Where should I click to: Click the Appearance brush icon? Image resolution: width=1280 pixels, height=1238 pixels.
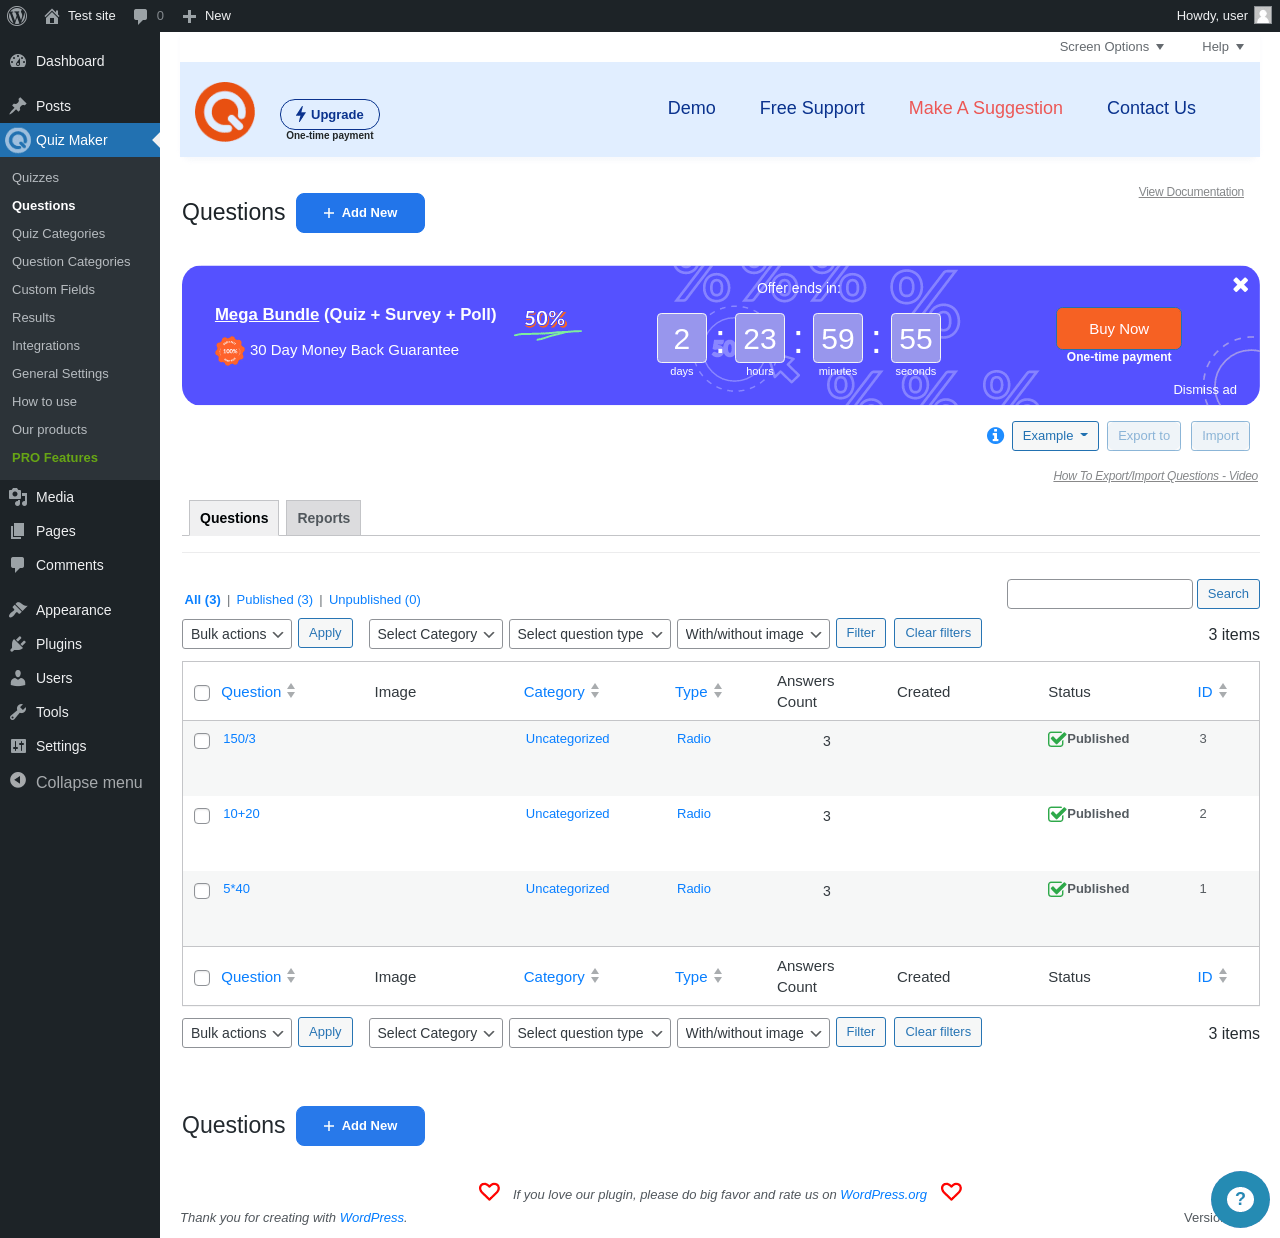coord(18,610)
